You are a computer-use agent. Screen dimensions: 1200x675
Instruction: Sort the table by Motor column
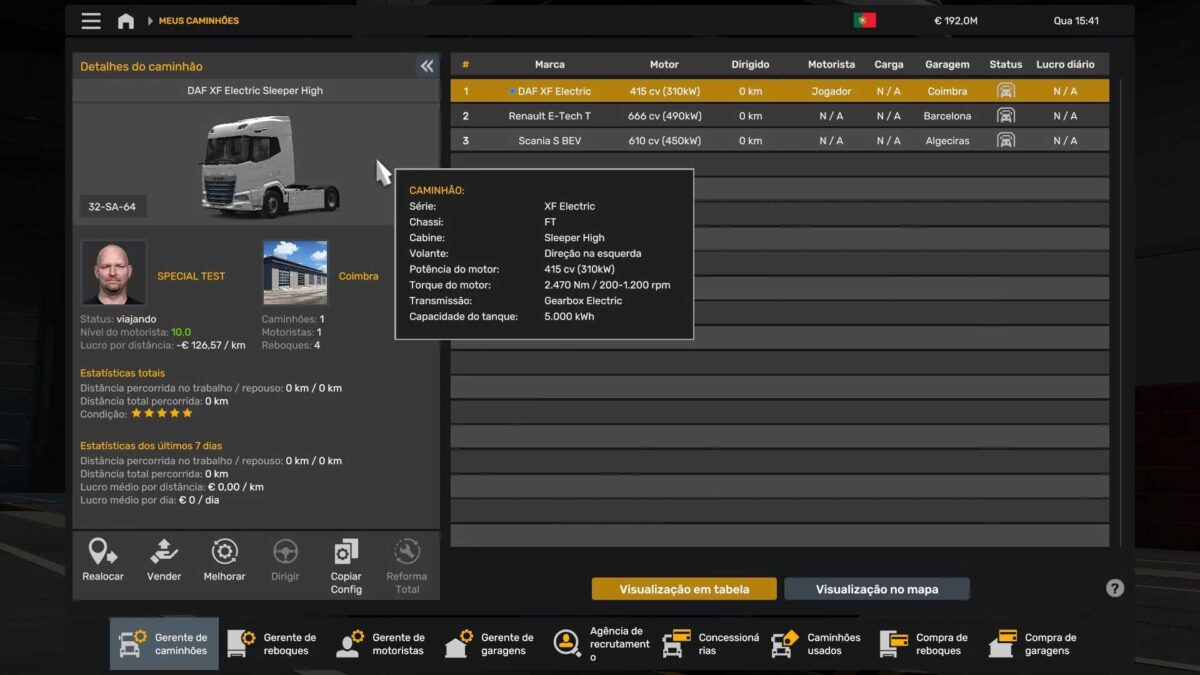664,64
